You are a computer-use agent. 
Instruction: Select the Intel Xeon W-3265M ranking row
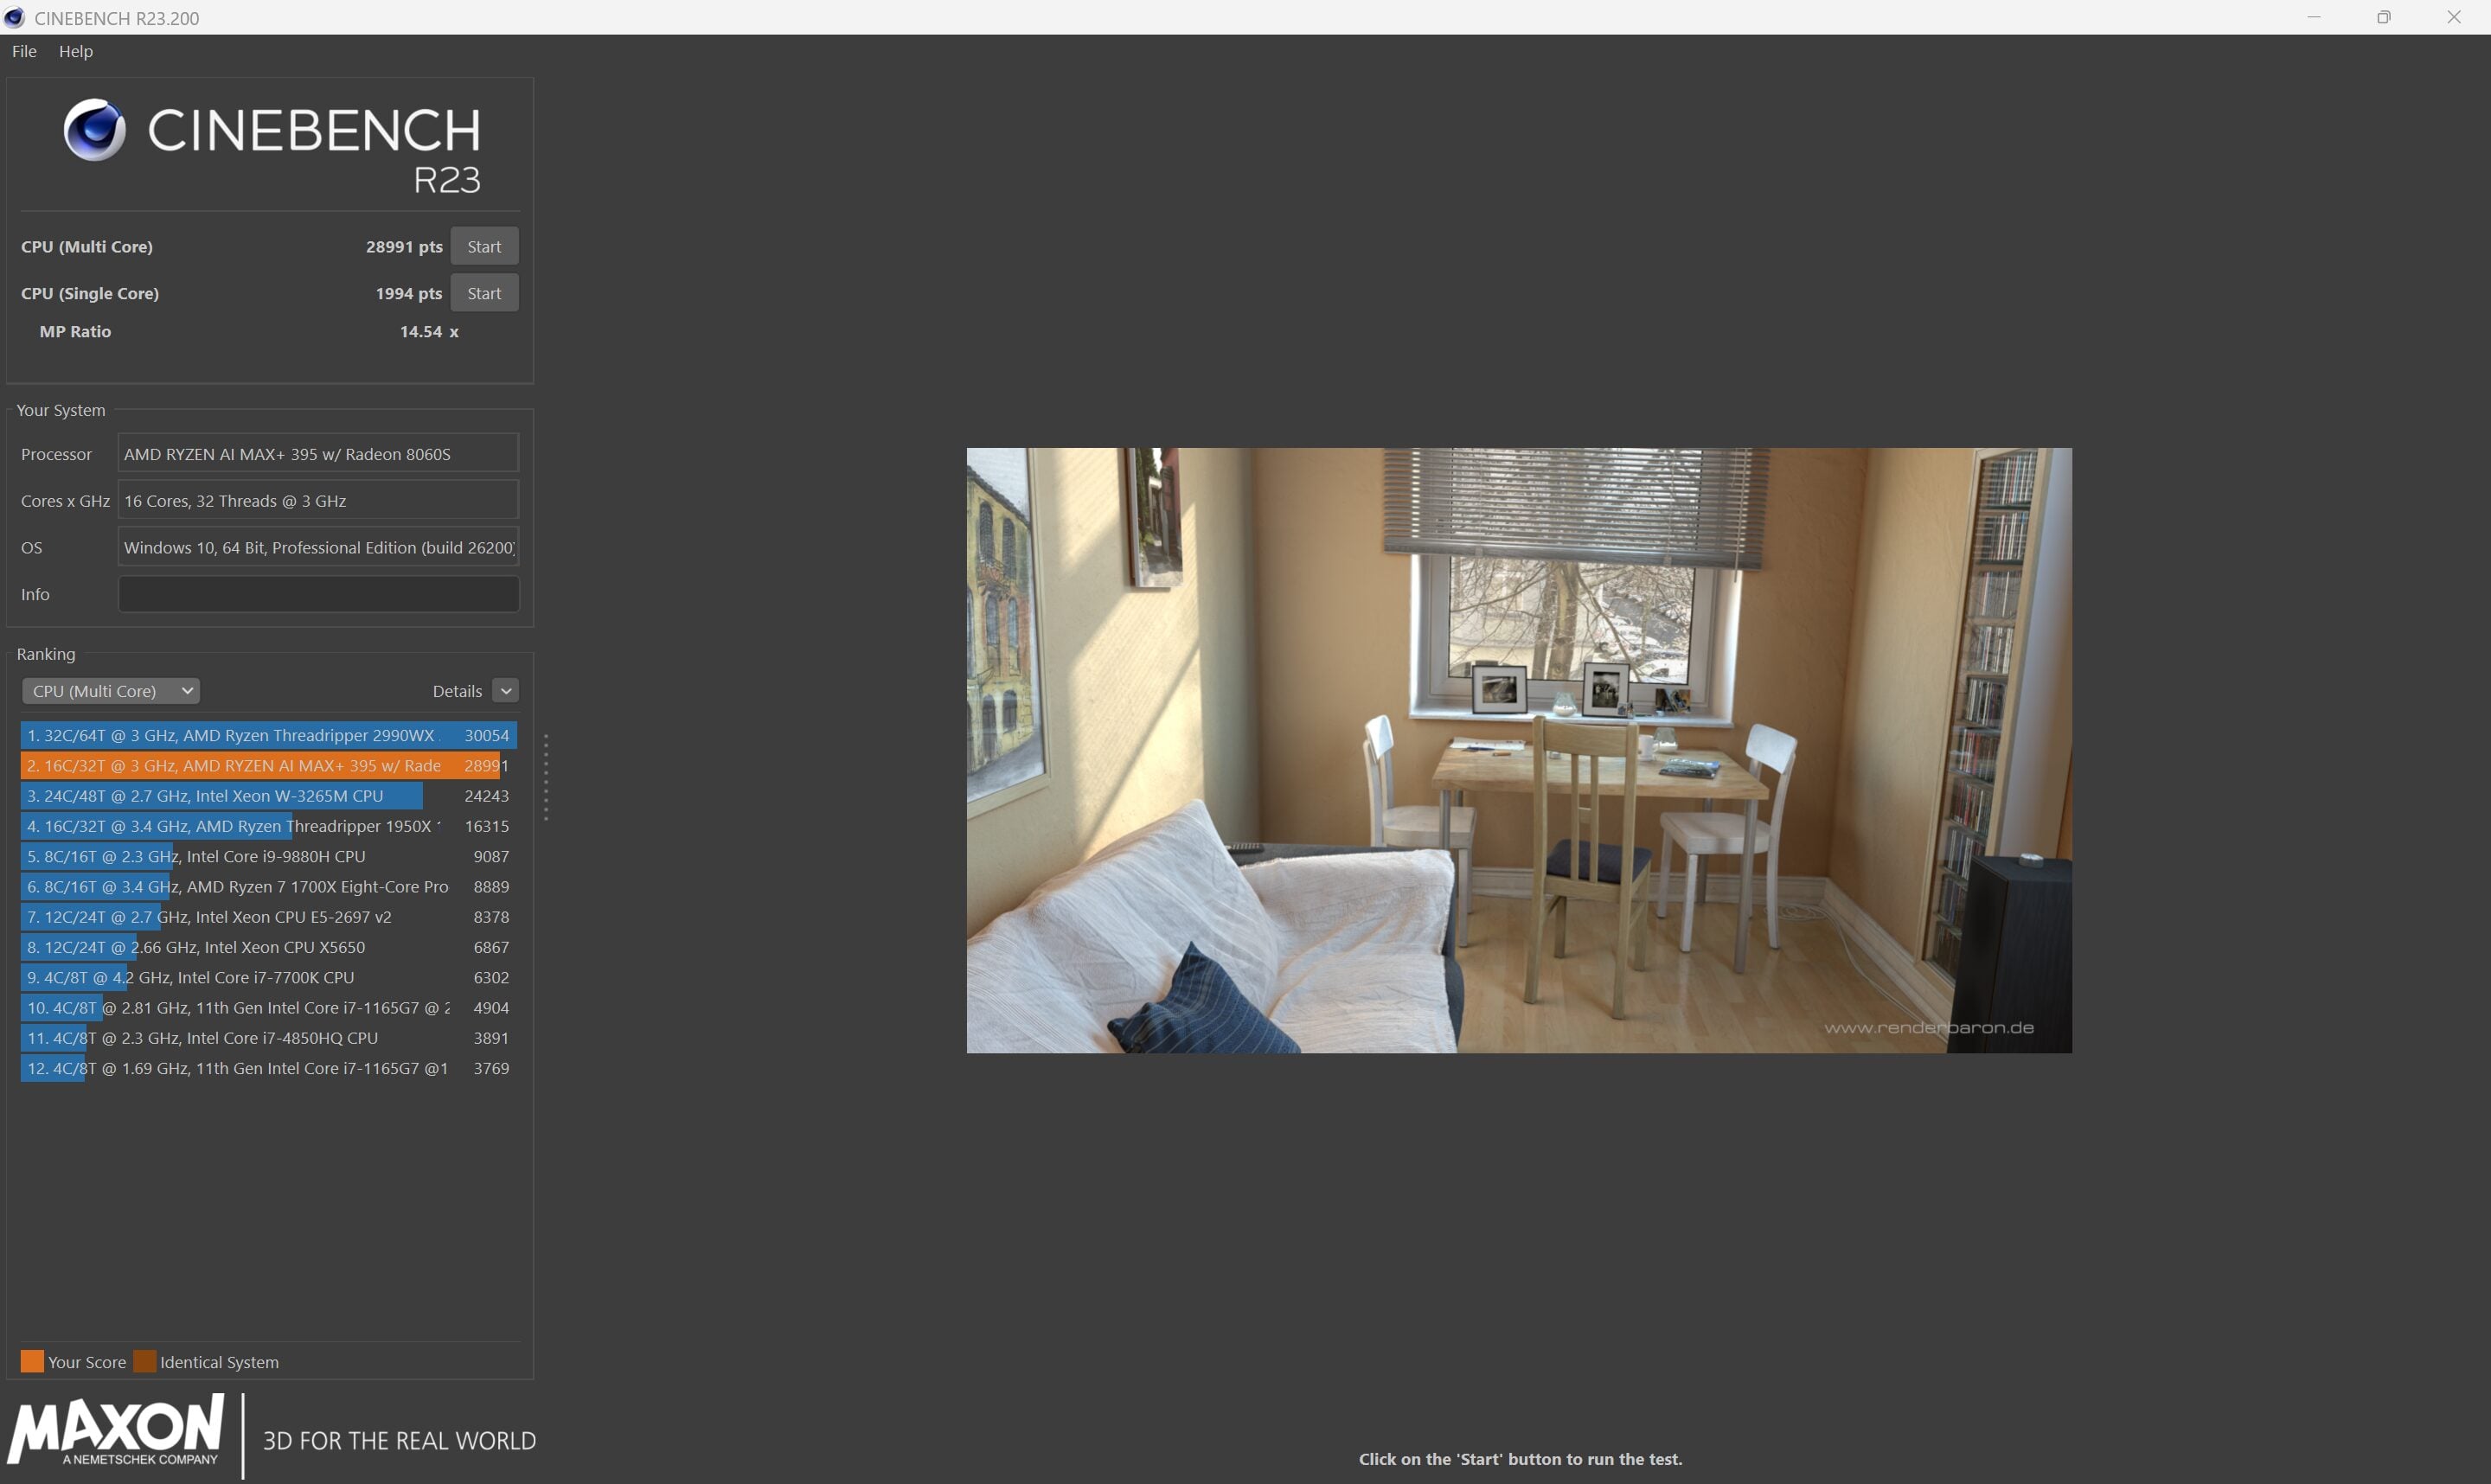pyautogui.click(x=268, y=796)
